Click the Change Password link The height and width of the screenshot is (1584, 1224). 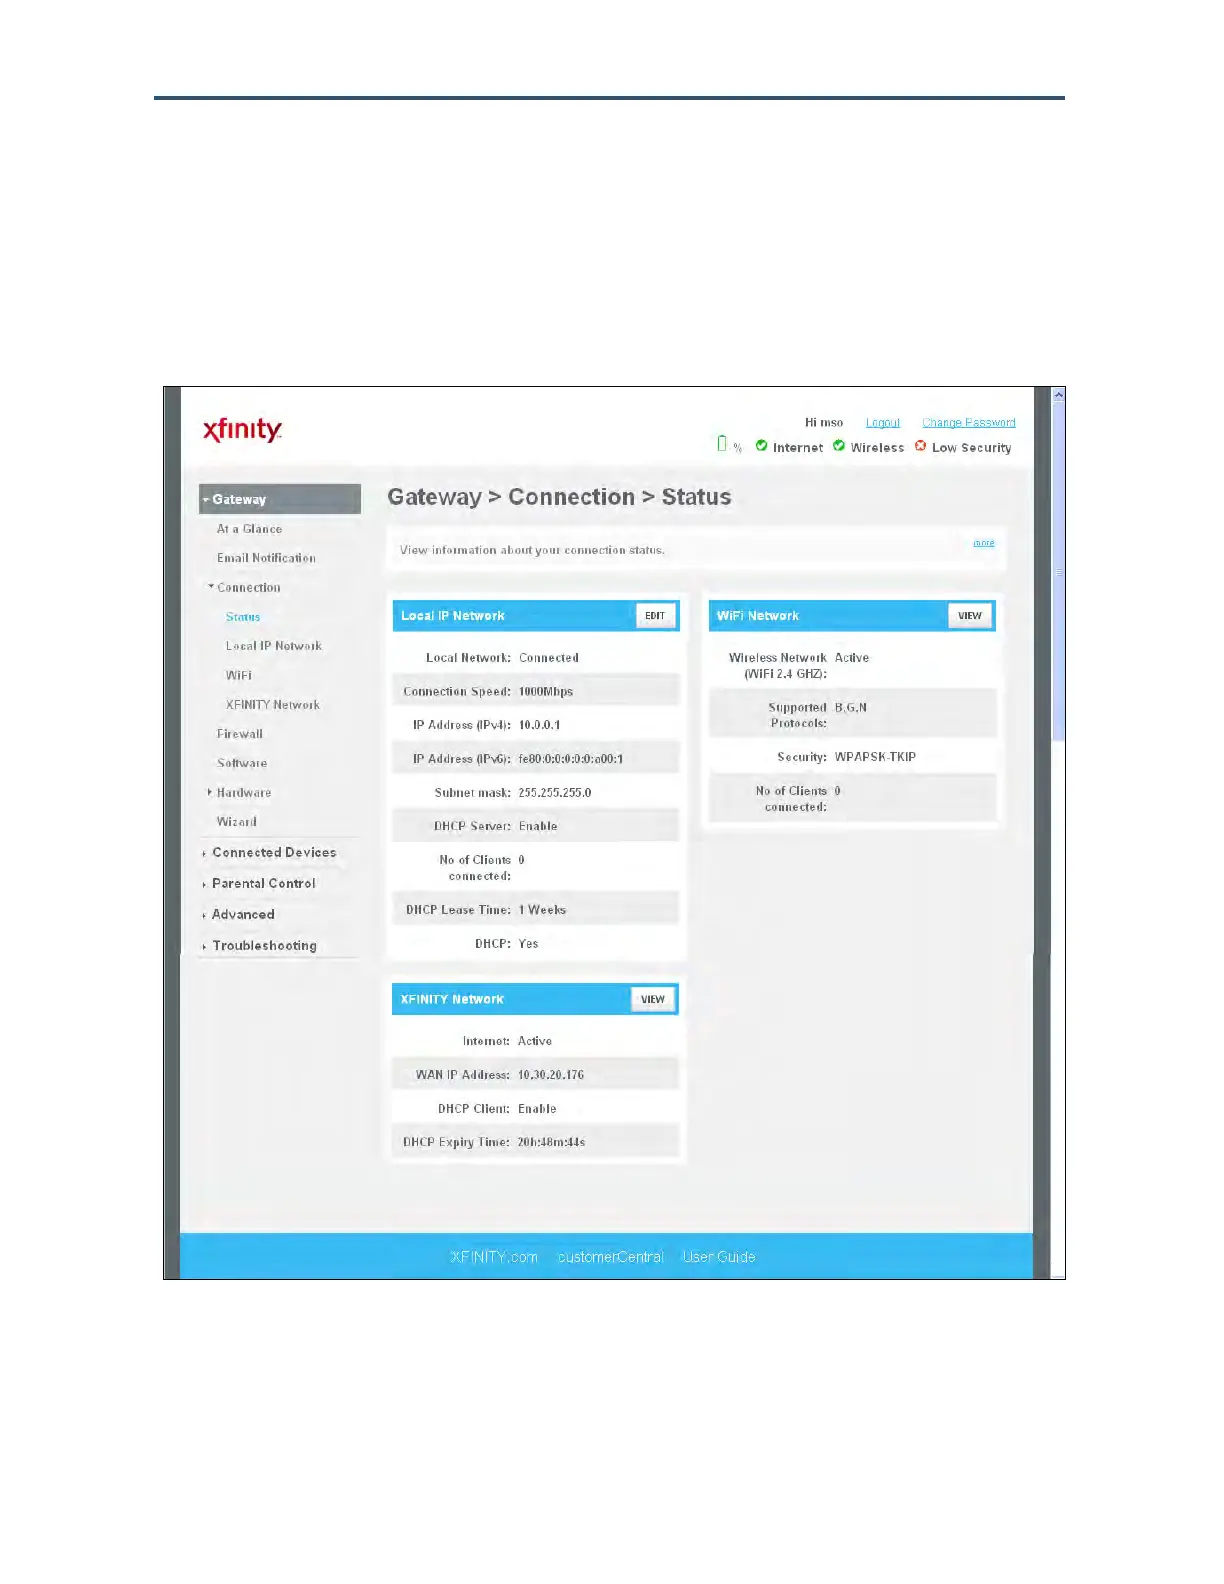969,423
